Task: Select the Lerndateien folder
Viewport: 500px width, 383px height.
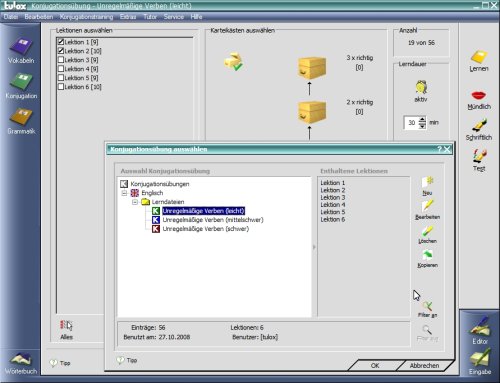Action: coord(168,202)
